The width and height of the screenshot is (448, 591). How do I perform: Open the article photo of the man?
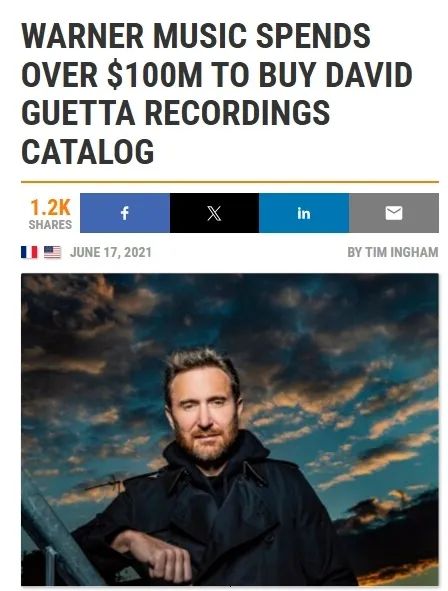230,430
